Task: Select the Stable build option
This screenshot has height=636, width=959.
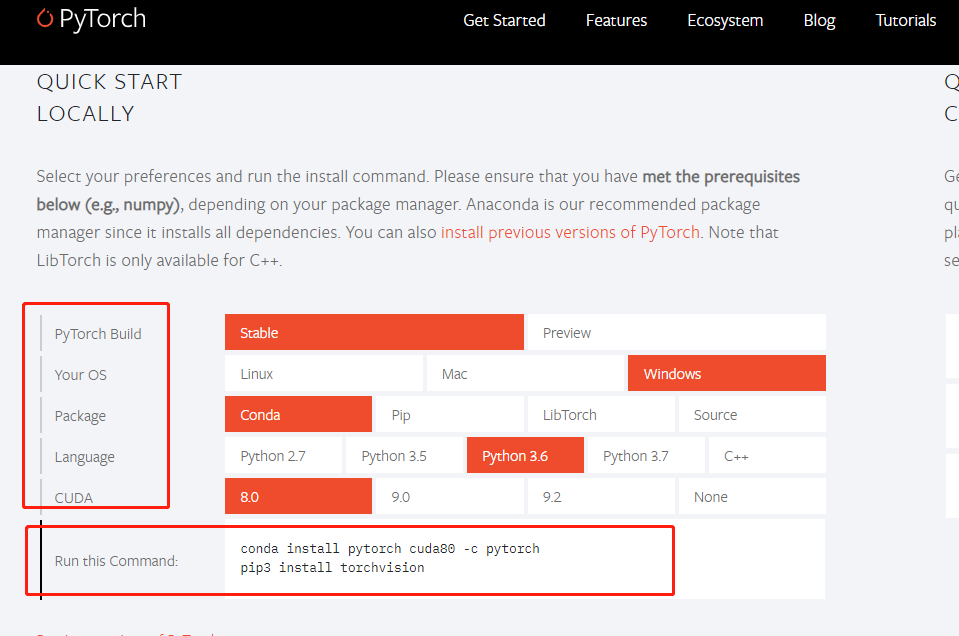Action: 374,333
